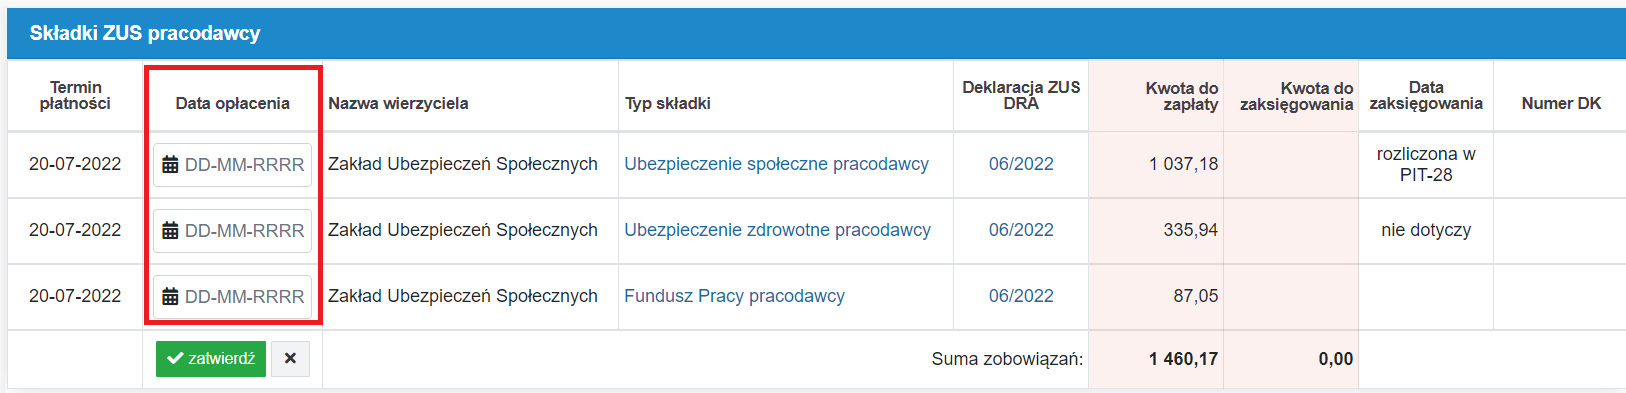1626x393 pixels.
Task: Confirm payment dates with zatwierdź button
Action: pos(211,359)
